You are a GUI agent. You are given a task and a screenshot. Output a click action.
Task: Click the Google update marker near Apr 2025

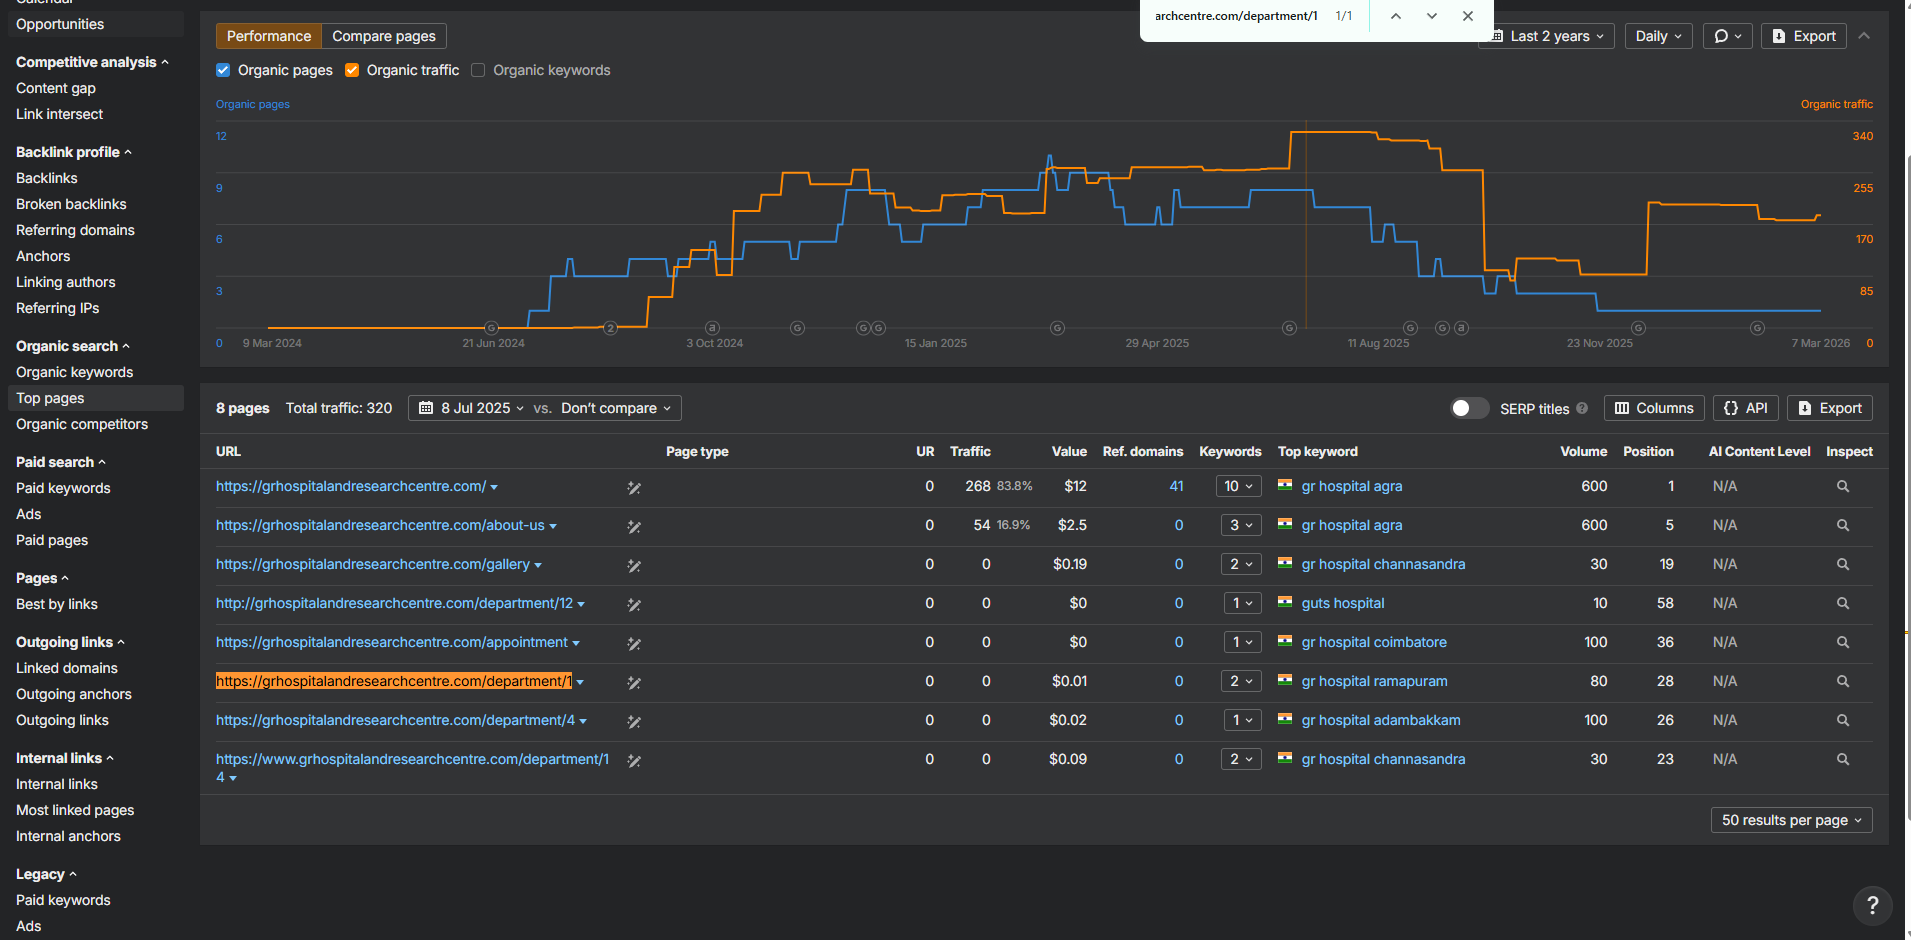1057,328
